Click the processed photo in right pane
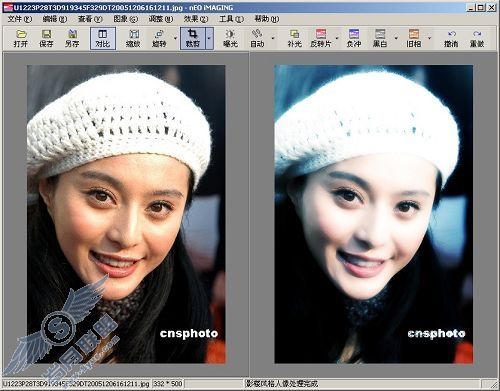This screenshot has width=500, height=391. pyautogui.click(x=374, y=214)
